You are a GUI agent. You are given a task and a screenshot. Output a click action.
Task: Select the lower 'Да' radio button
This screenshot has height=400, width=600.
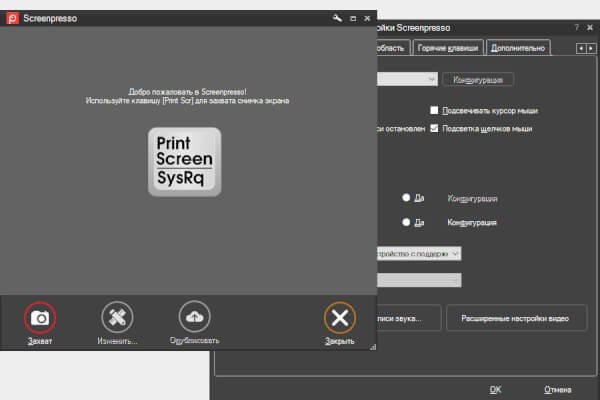pos(406,222)
